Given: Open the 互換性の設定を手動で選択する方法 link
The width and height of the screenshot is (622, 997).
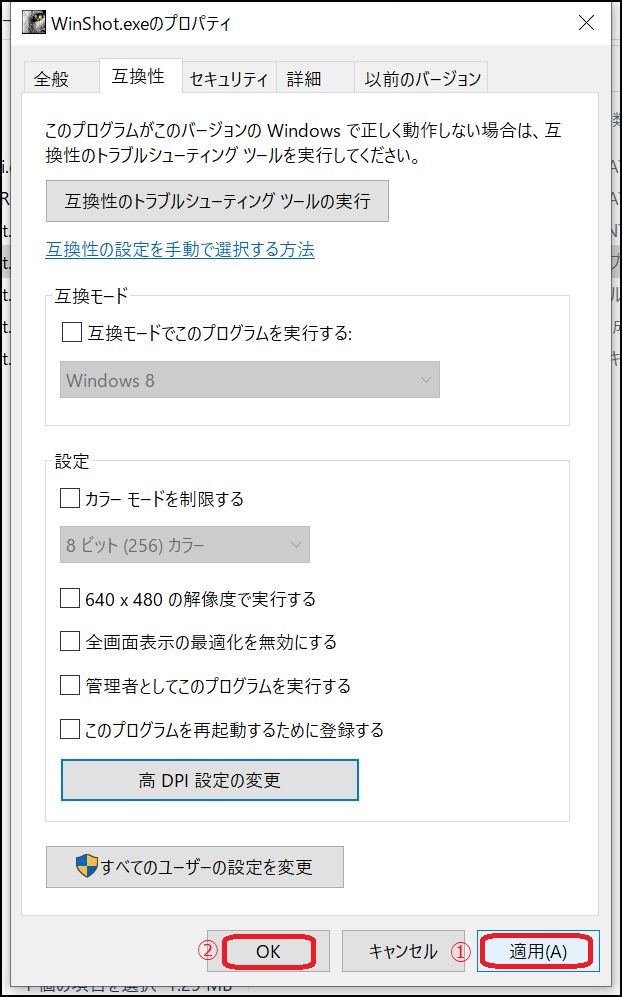Looking at the screenshot, I should pyautogui.click(x=180, y=250).
